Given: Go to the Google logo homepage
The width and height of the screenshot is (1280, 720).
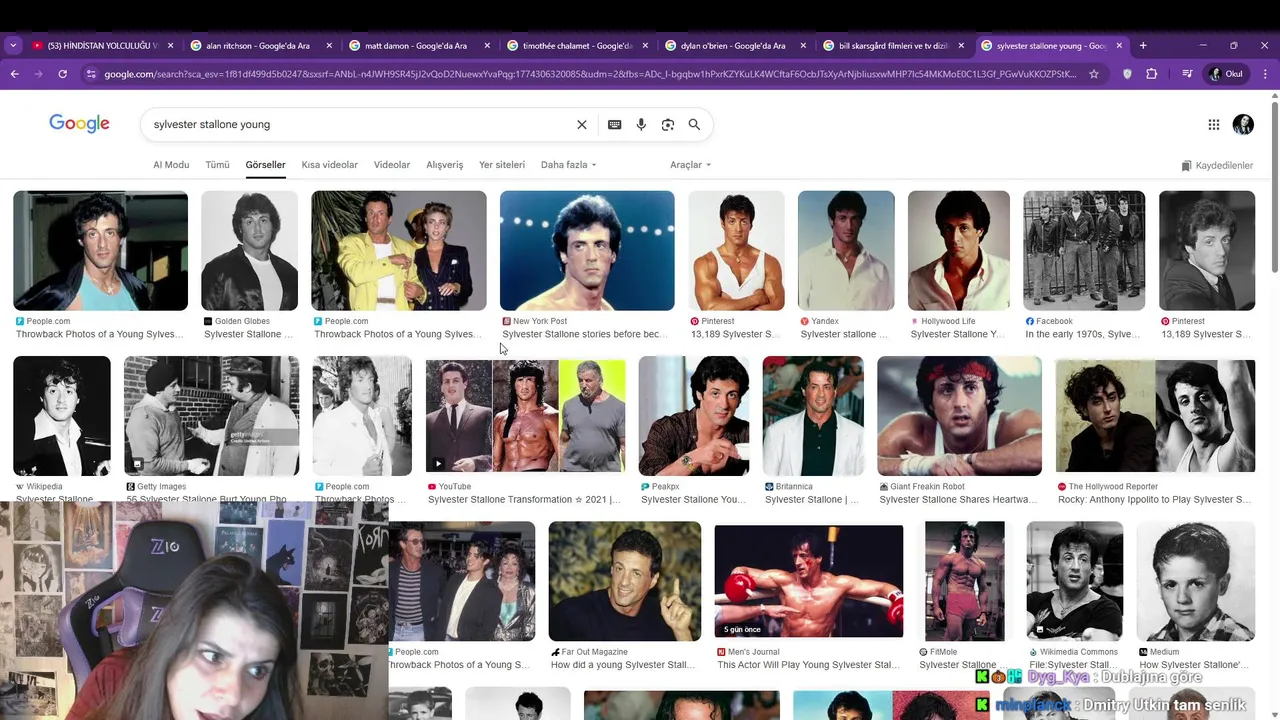Looking at the screenshot, I should click(79, 124).
